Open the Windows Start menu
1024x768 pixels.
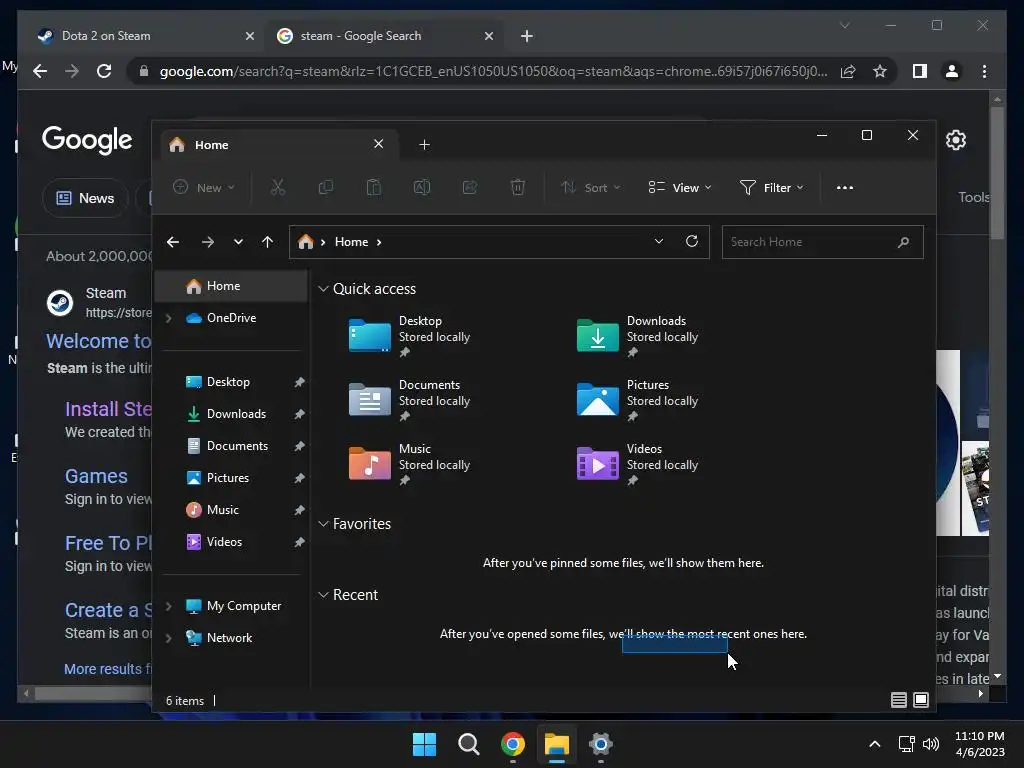coord(424,744)
